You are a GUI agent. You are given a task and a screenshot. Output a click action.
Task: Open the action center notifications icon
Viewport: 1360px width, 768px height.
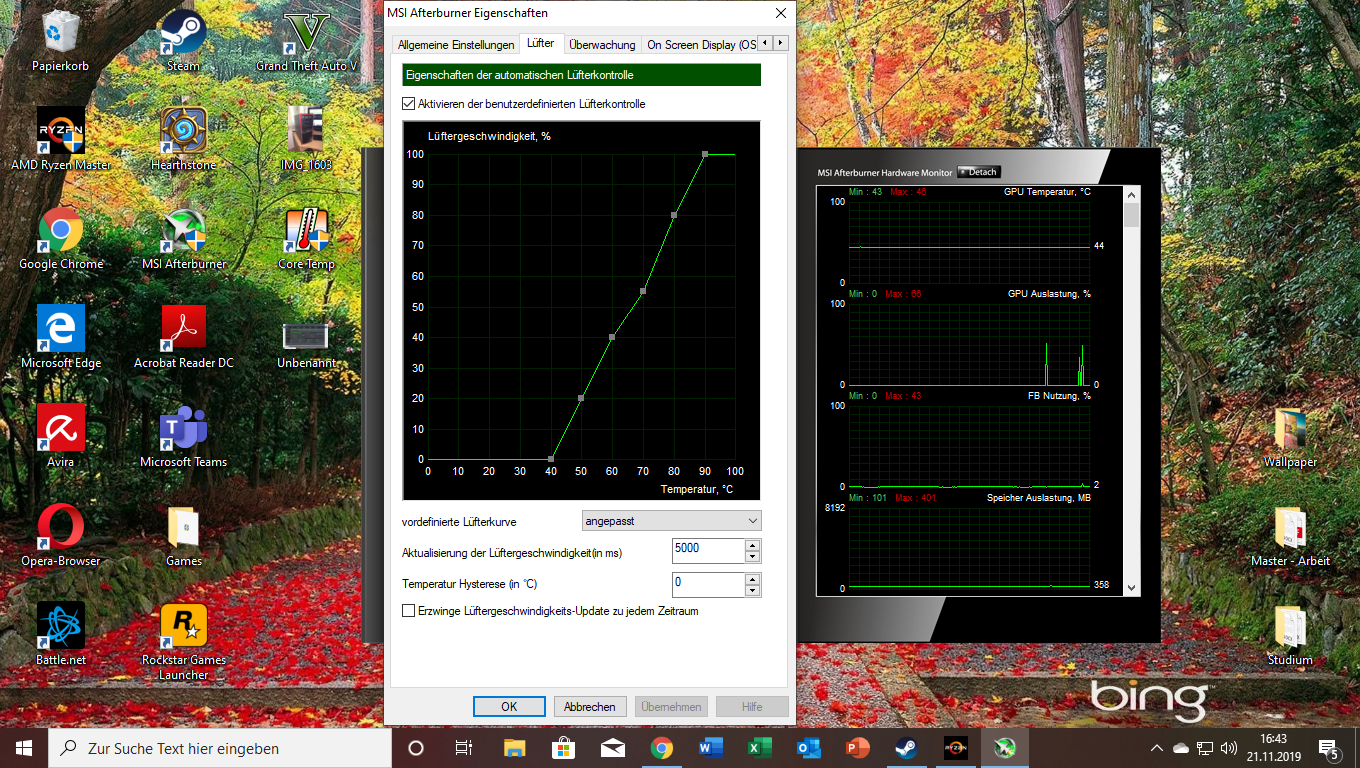tap(1330, 747)
